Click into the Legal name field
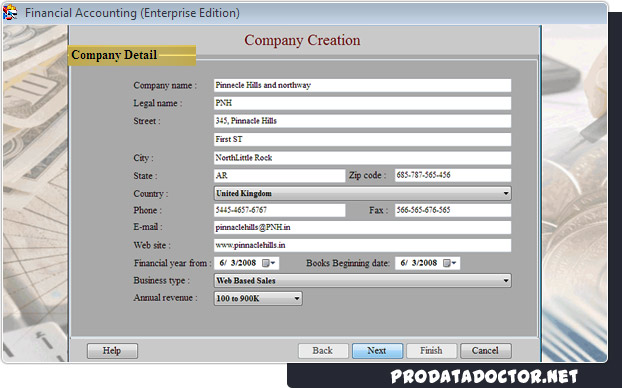622x388 pixels. [362, 103]
